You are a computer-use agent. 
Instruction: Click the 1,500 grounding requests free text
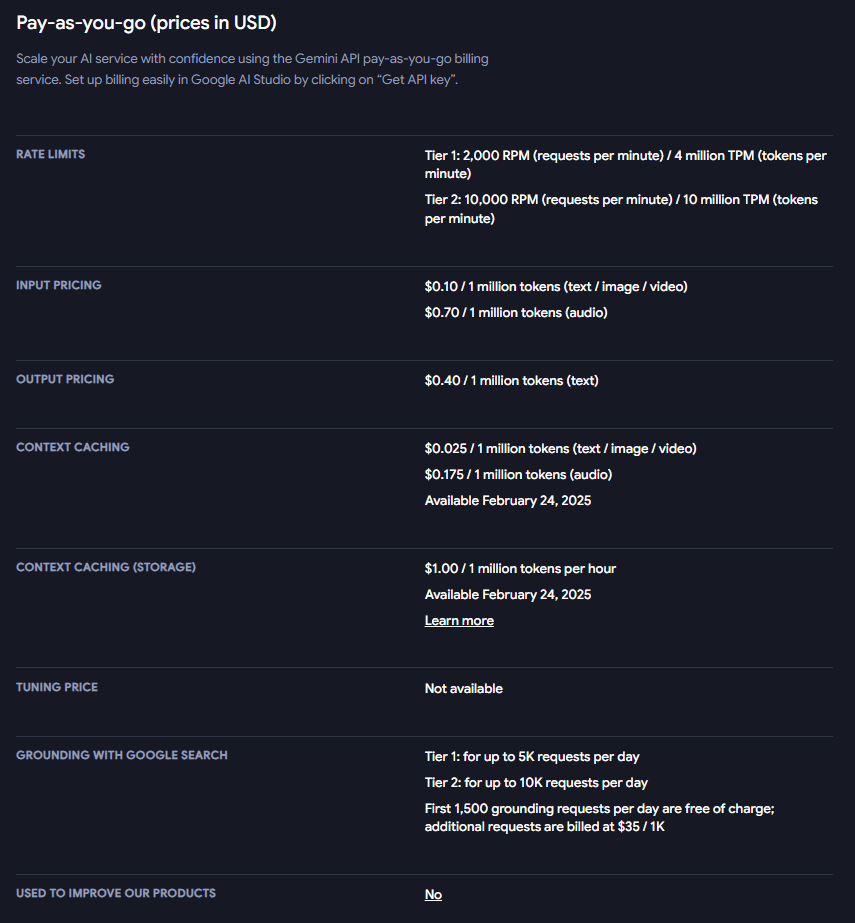(599, 818)
